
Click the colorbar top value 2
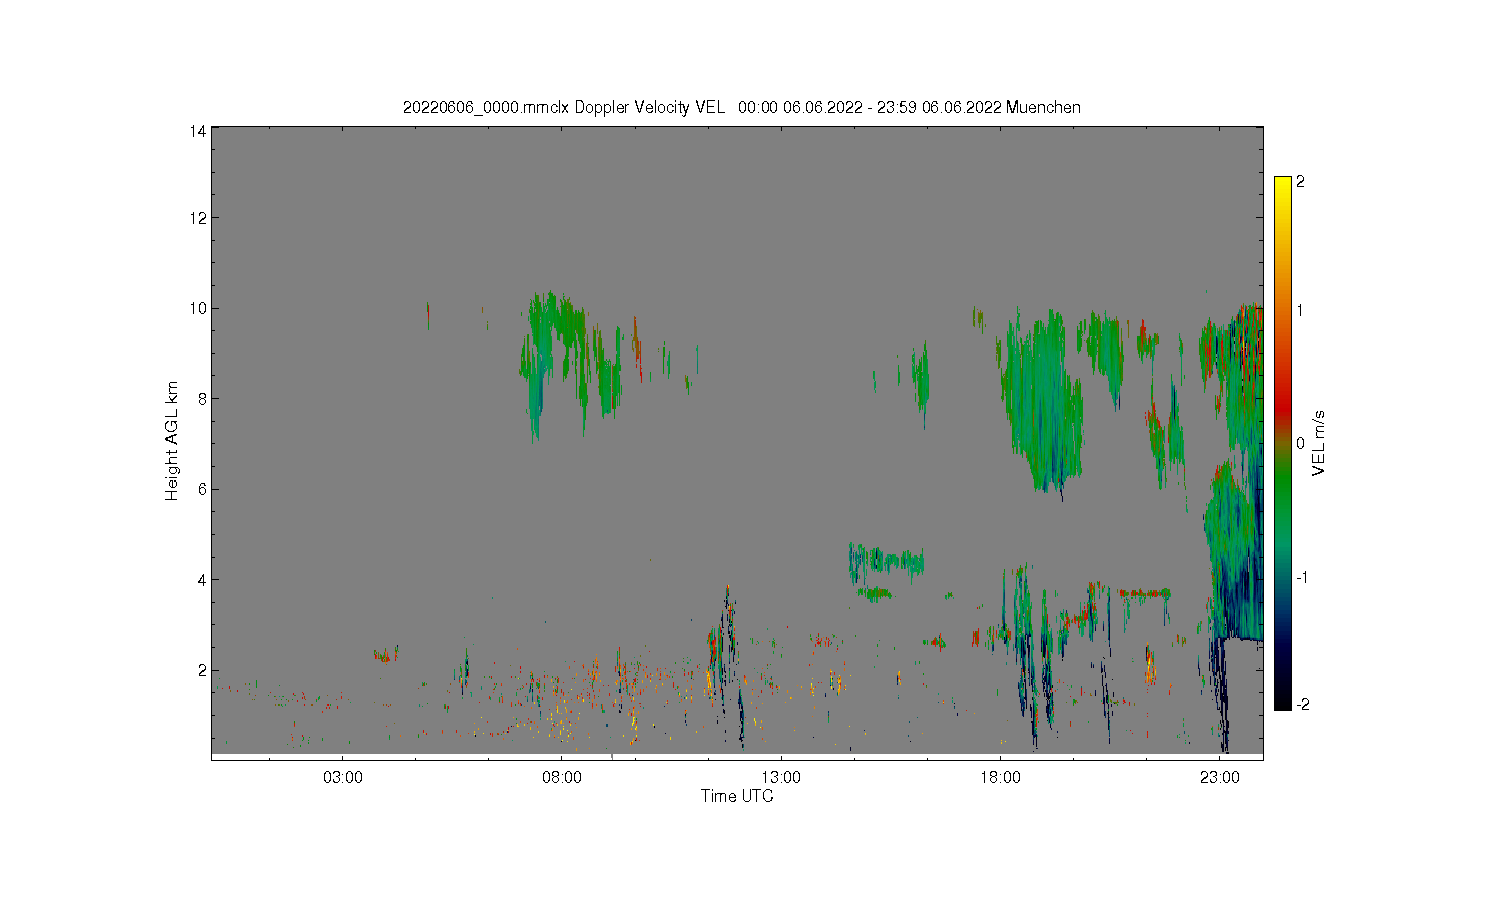pos(1300,181)
